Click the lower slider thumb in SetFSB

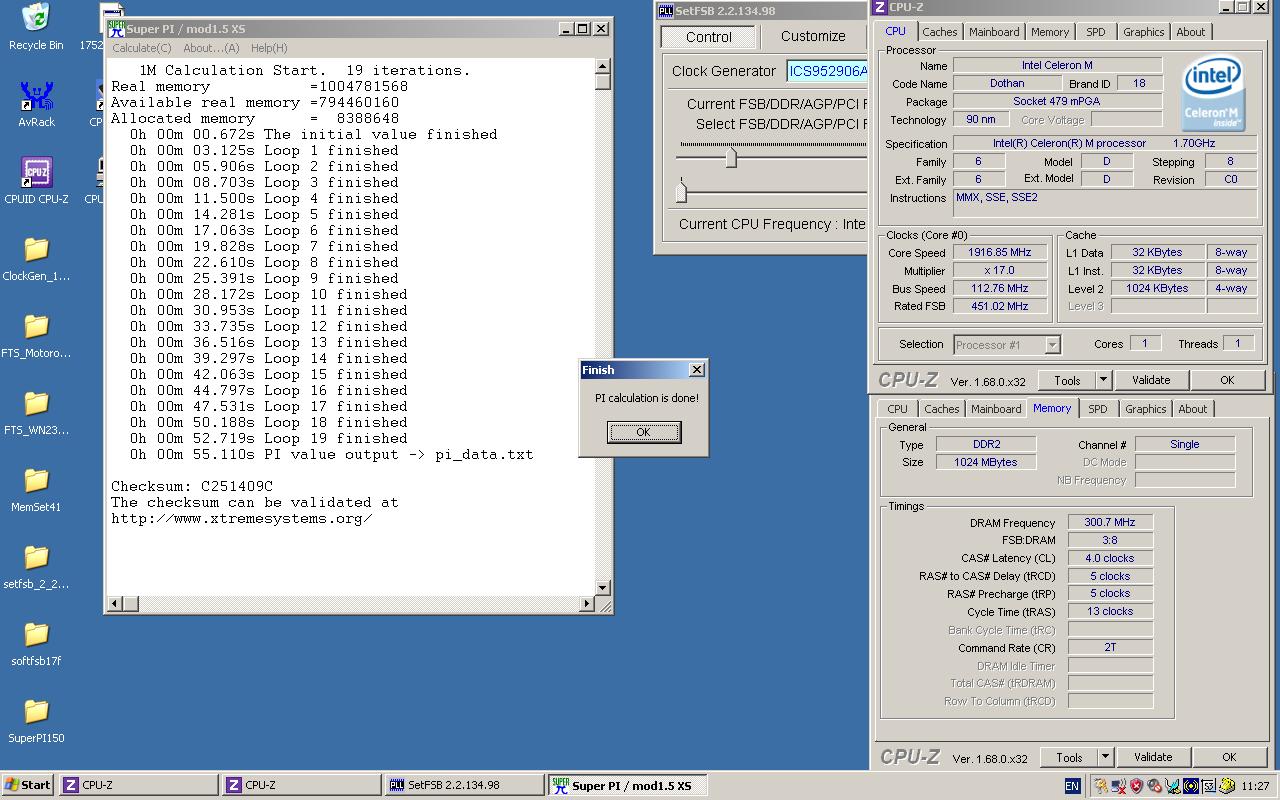[681, 190]
